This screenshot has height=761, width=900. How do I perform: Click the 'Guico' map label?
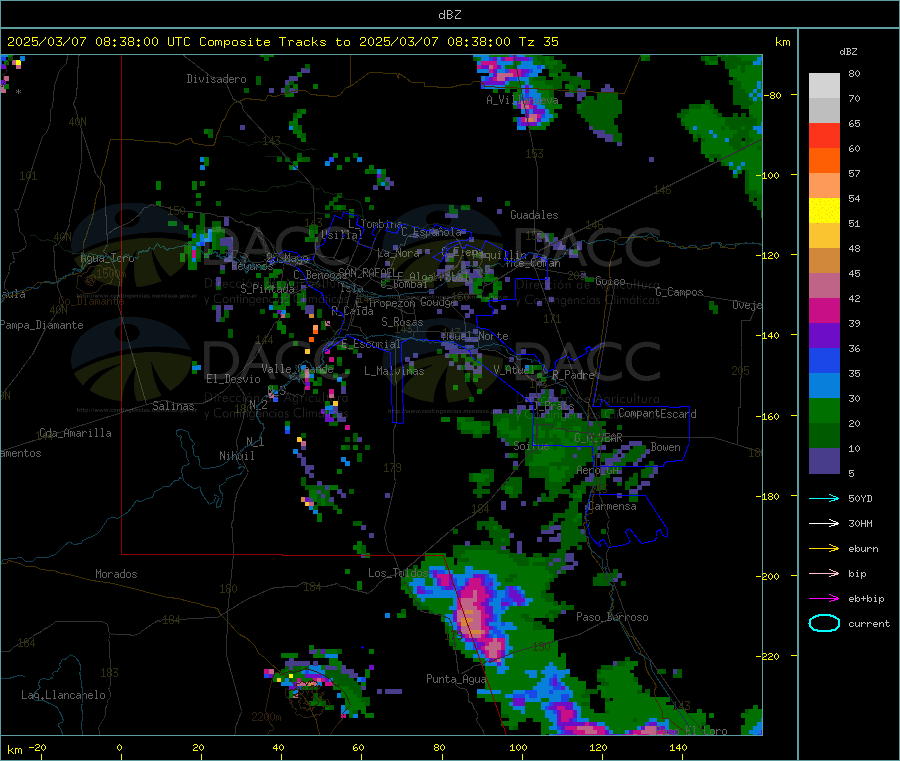pos(610,281)
